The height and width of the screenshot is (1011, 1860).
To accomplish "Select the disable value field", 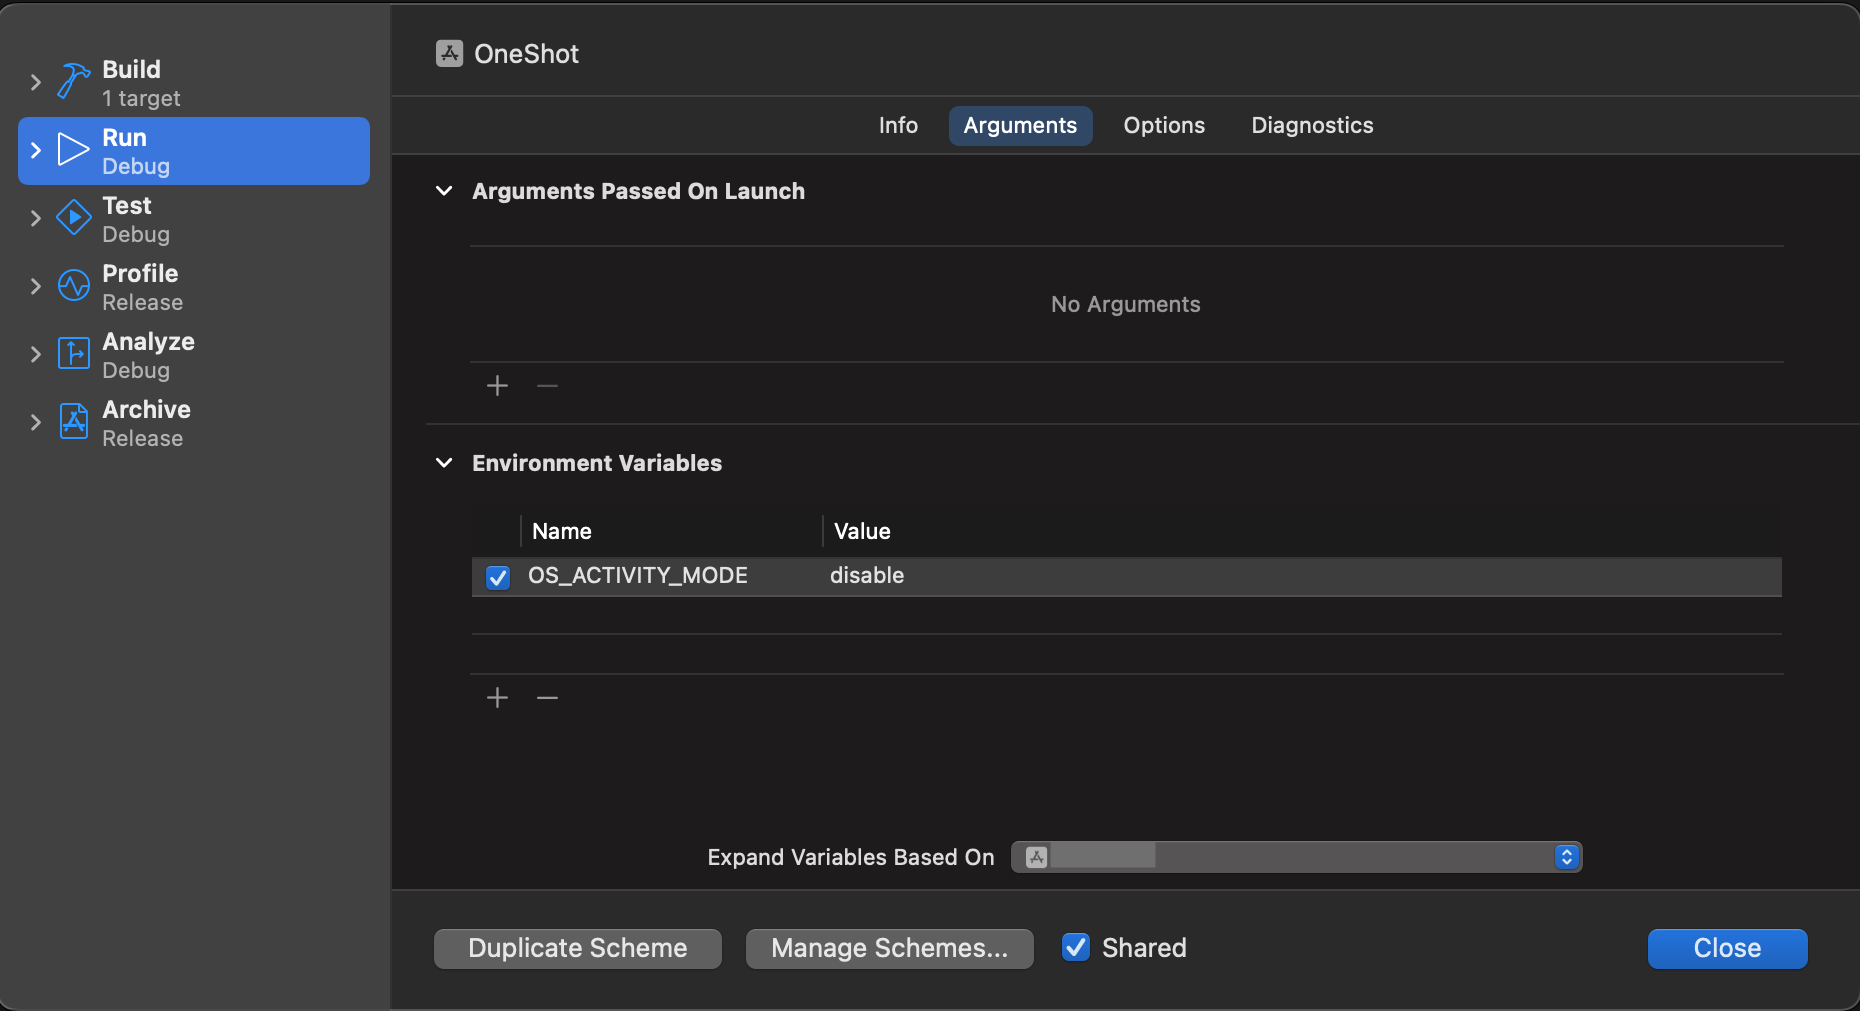I will click(x=867, y=576).
